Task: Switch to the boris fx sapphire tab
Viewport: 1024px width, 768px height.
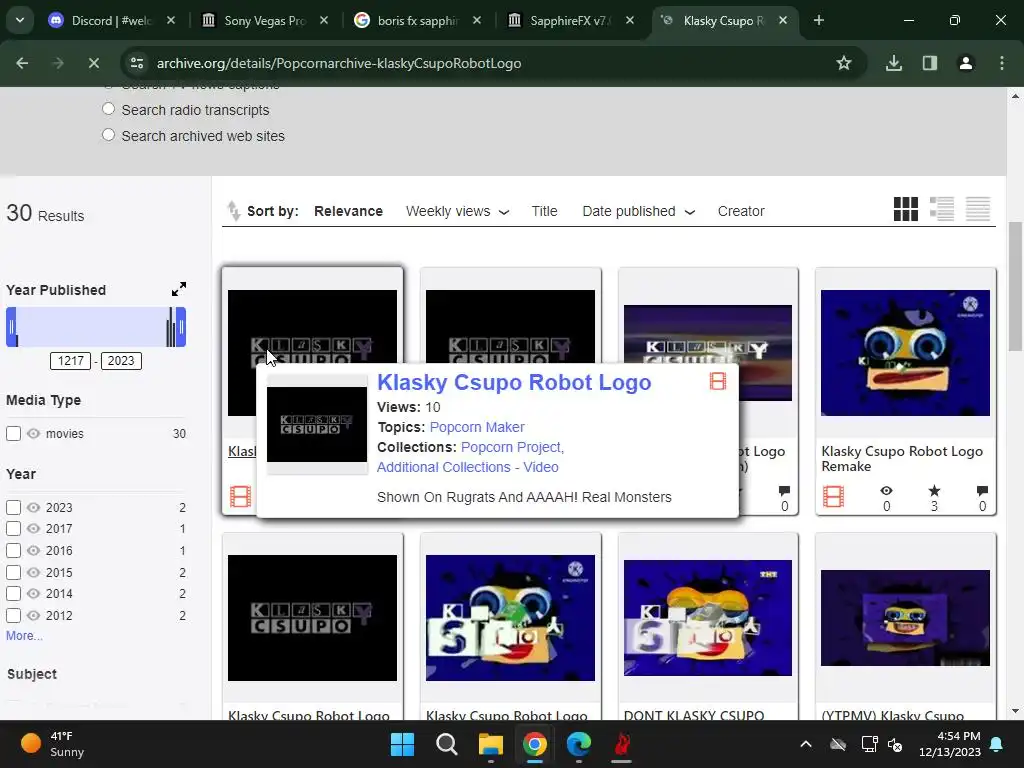Action: (x=418, y=20)
